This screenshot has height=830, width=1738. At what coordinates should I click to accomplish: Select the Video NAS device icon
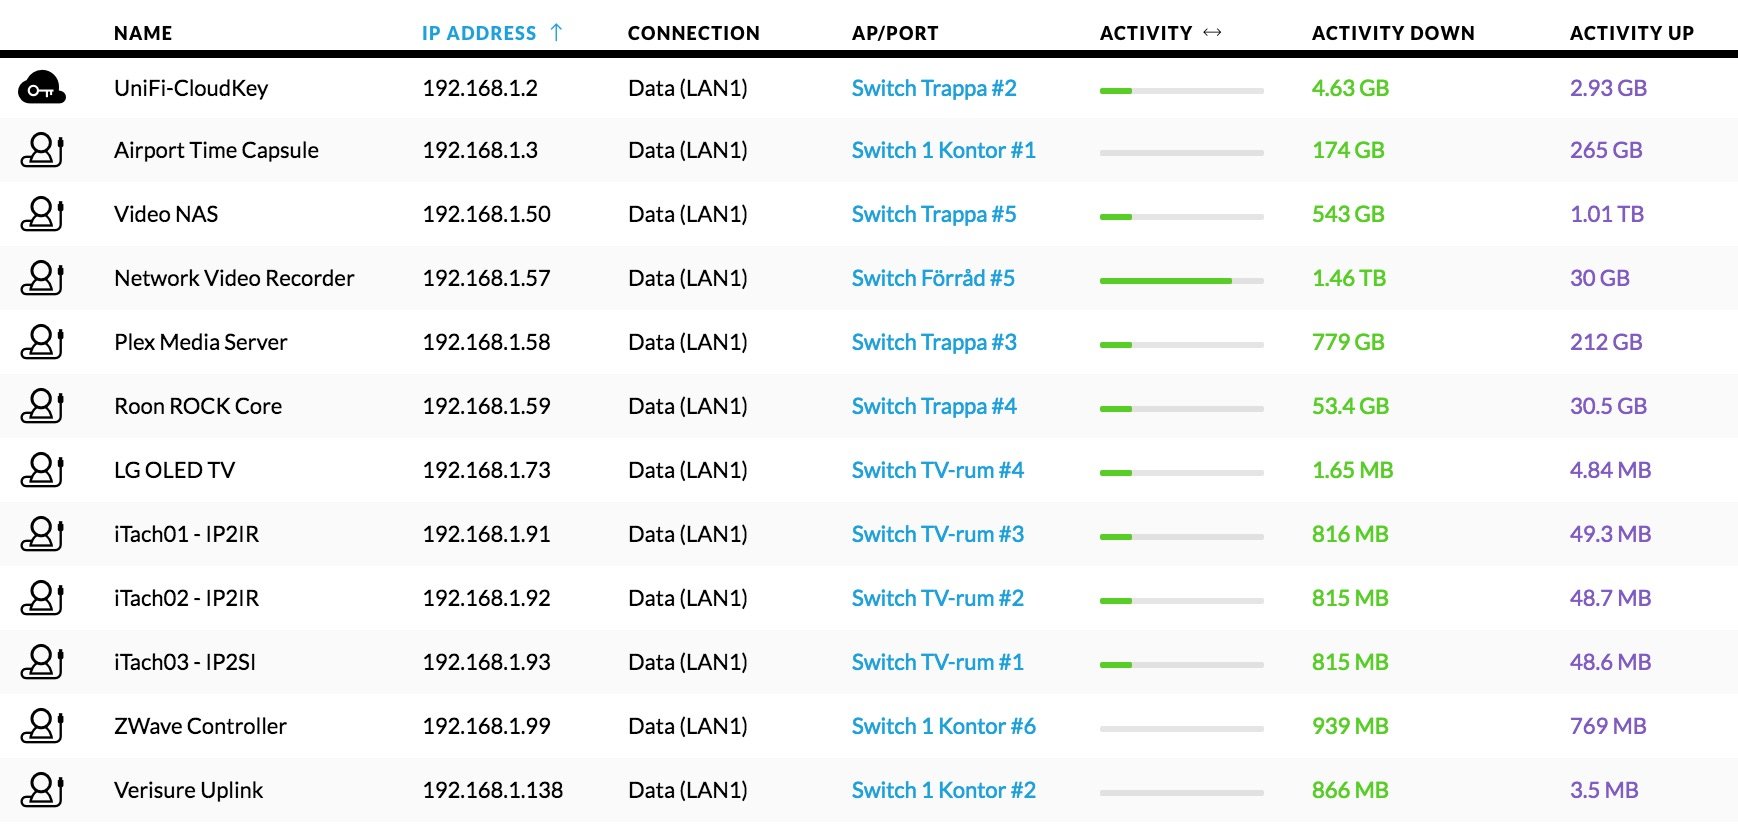[x=42, y=214]
